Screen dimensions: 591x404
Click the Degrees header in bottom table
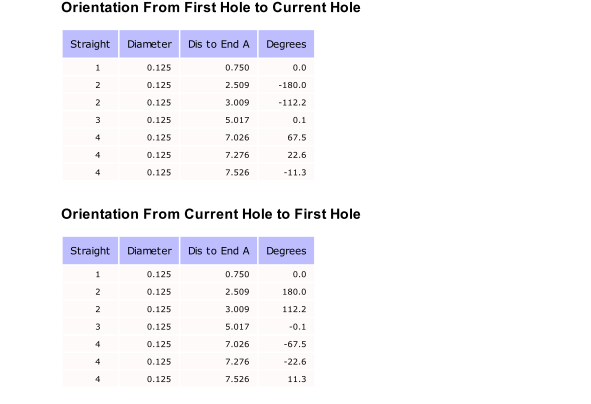[286, 251]
